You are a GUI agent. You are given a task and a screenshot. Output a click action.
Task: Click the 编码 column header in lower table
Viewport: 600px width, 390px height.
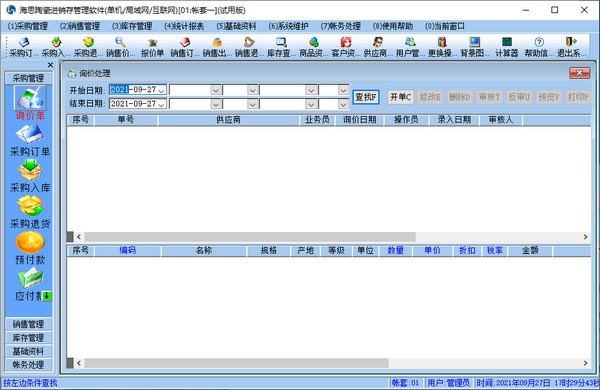[127, 251]
